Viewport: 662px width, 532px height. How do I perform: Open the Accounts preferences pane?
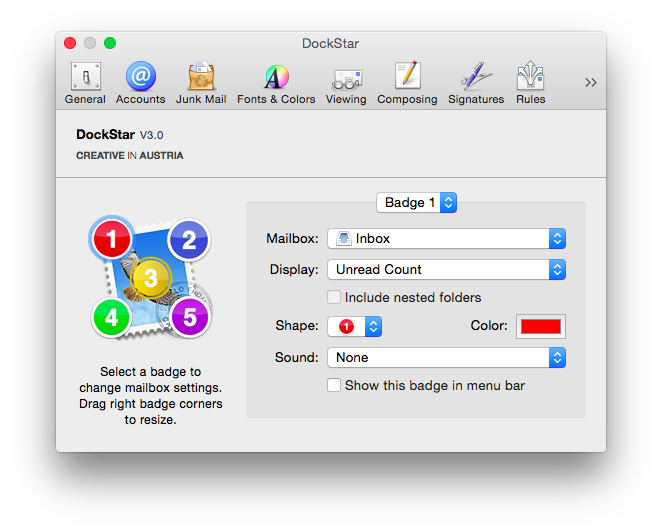click(x=141, y=83)
